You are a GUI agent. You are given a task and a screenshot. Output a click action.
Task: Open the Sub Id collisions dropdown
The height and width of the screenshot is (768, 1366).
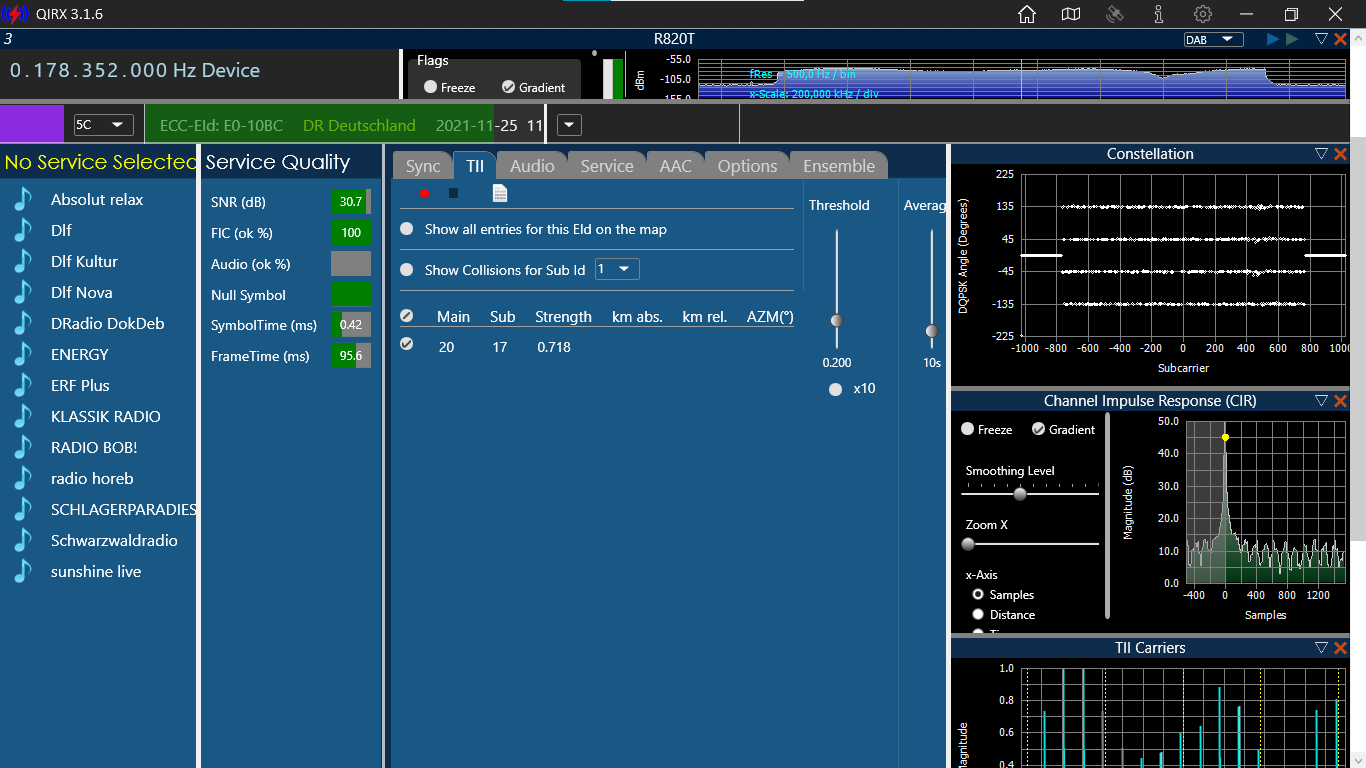click(617, 269)
